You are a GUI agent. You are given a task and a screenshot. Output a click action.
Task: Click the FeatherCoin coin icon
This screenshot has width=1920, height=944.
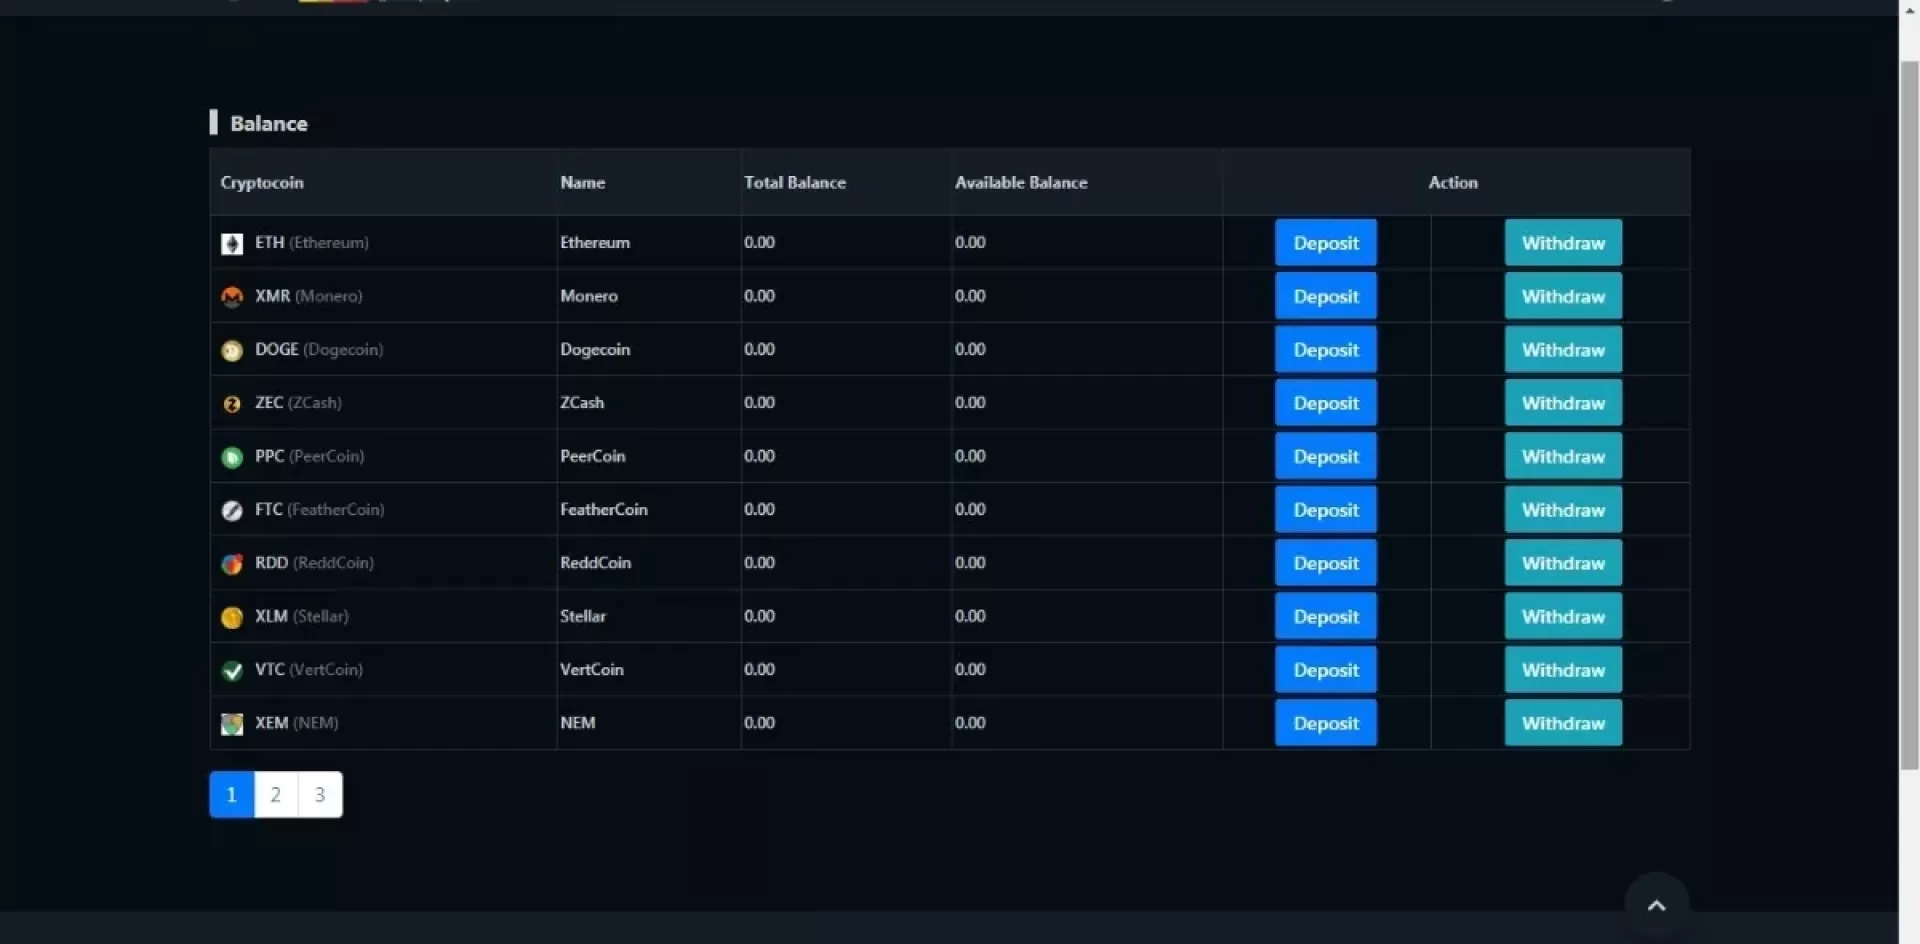(x=232, y=511)
